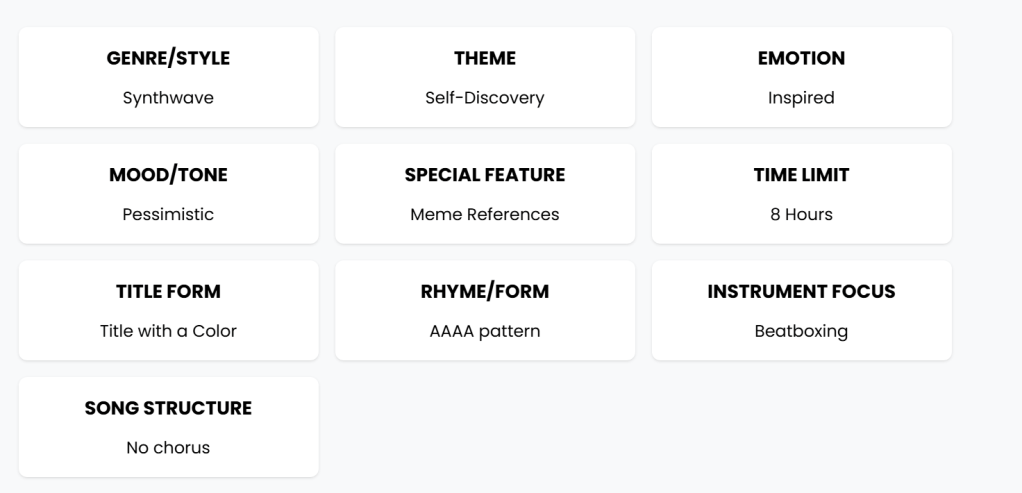1022x493 pixels.
Task: Click the MOOD/TONE card heading
Action: (x=168, y=175)
